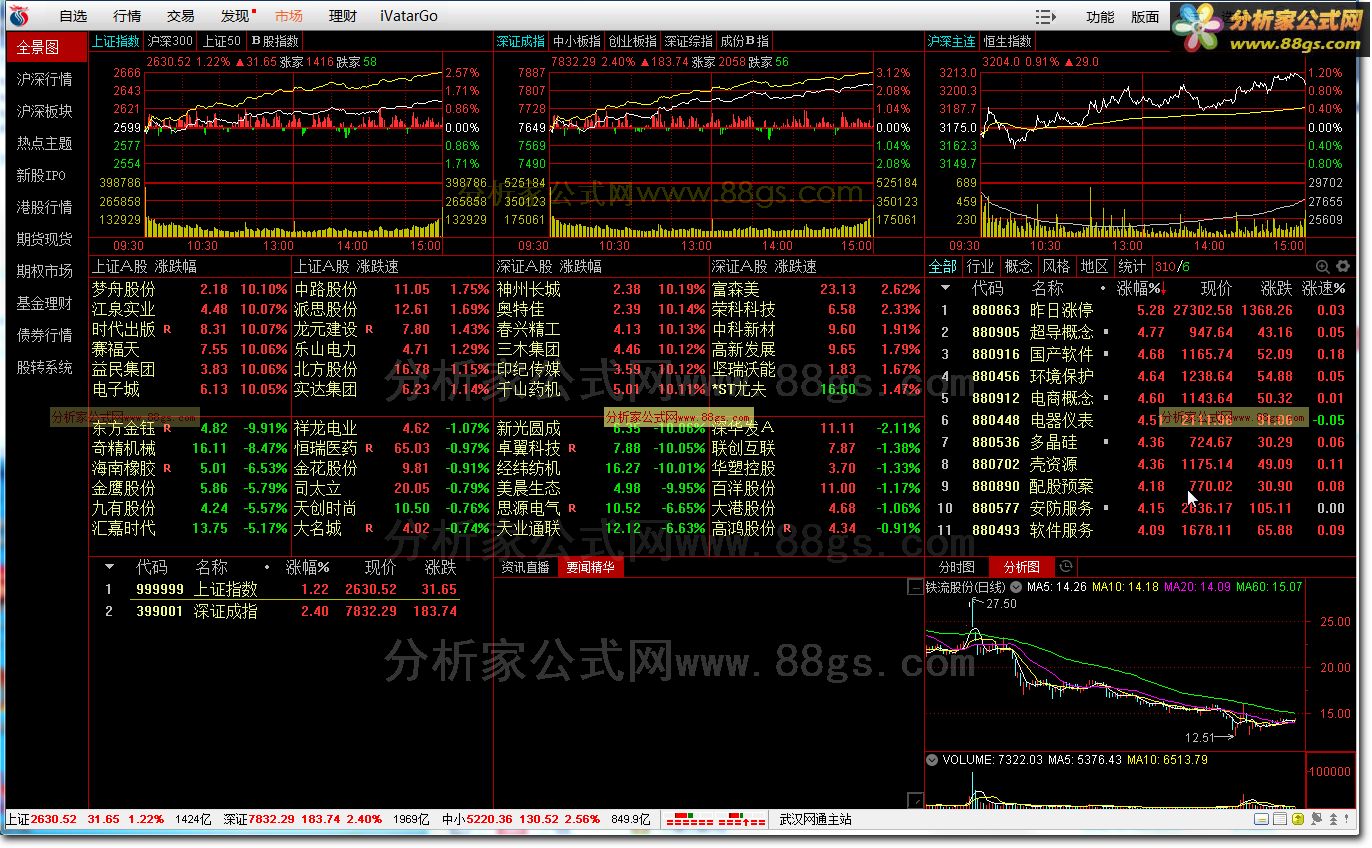1372x848 pixels.
Task: Open the 发现 menu
Action: 235,16
